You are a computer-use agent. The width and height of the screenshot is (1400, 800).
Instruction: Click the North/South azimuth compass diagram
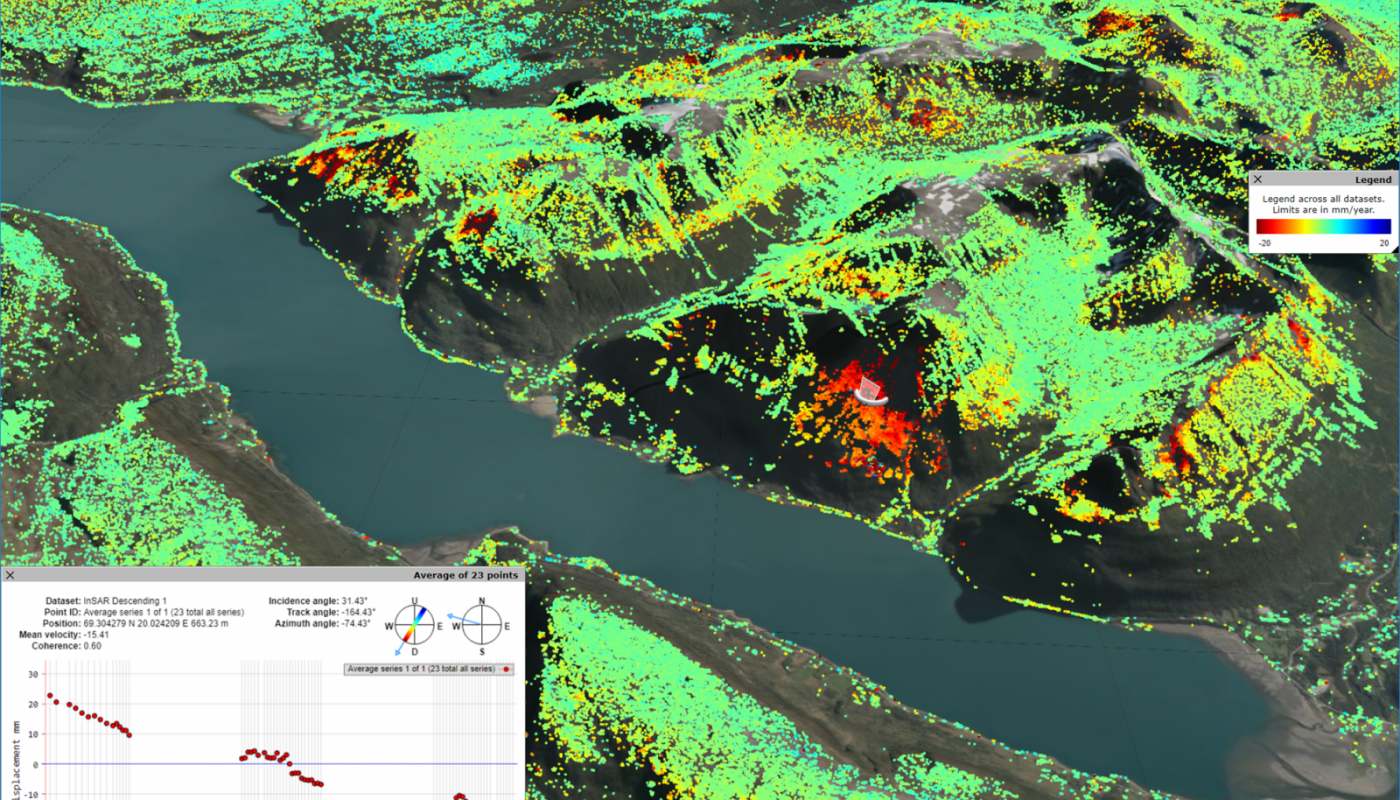(x=481, y=626)
